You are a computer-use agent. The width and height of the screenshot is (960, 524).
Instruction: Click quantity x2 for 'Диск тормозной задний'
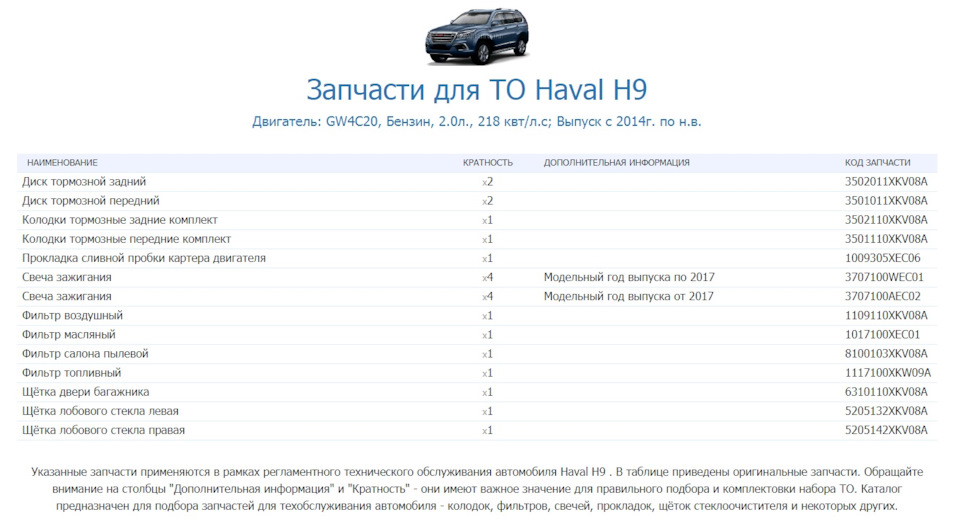click(487, 182)
